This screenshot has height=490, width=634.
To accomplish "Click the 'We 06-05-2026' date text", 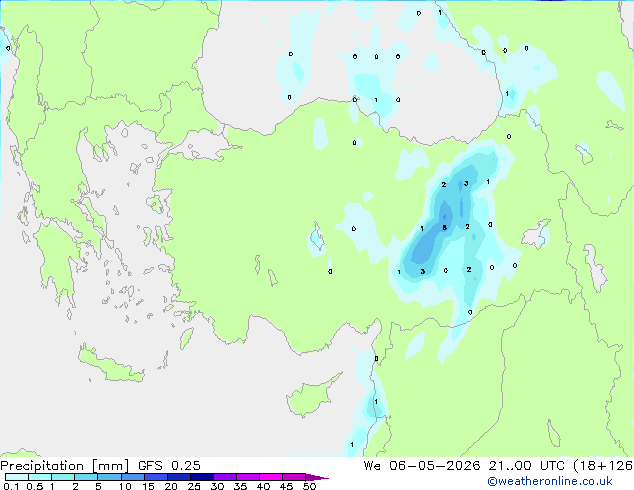I will tap(422, 466).
